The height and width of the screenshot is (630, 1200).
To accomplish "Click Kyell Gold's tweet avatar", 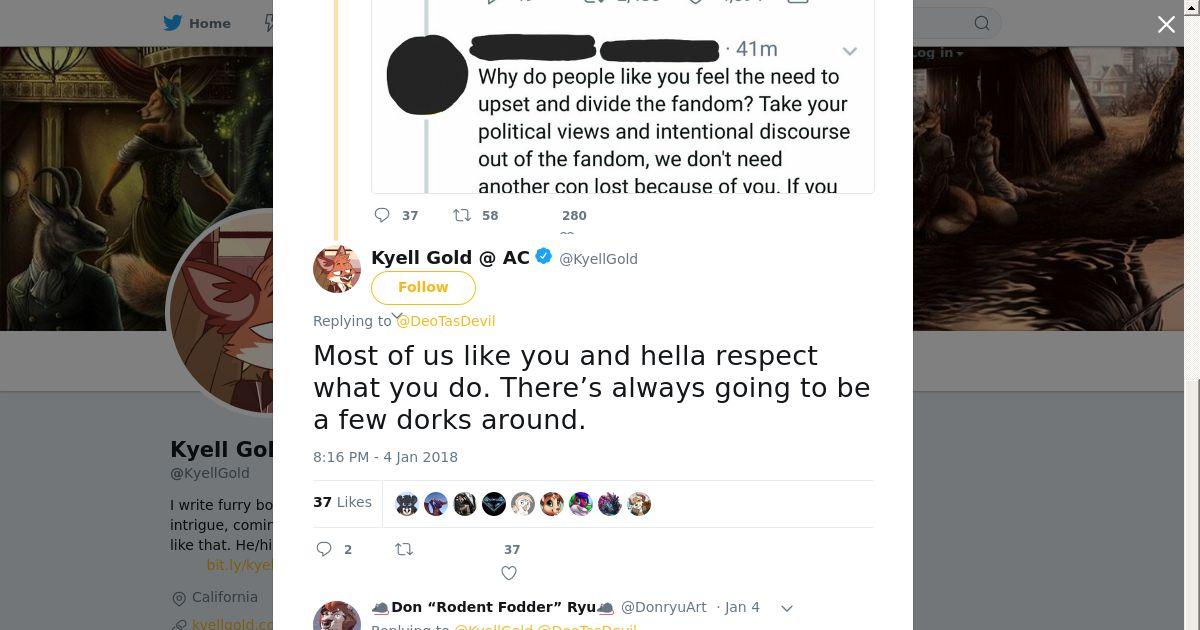I will [x=337, y=268].
